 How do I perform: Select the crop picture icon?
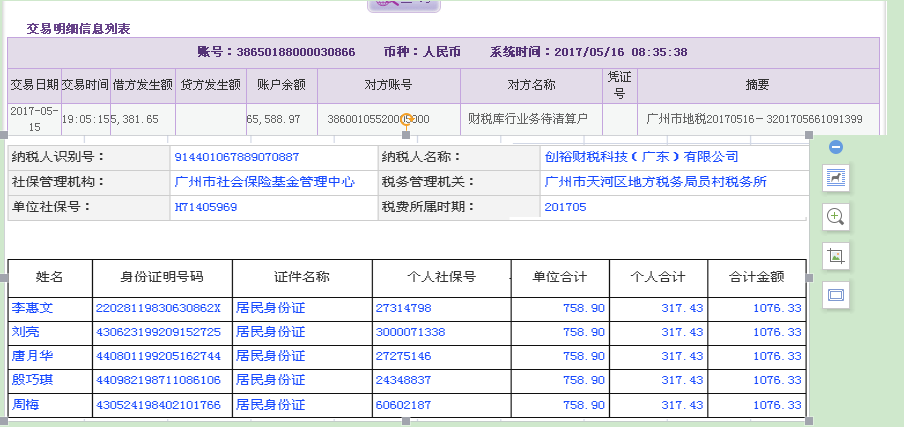pyautogui.click(x=835, y=255)
